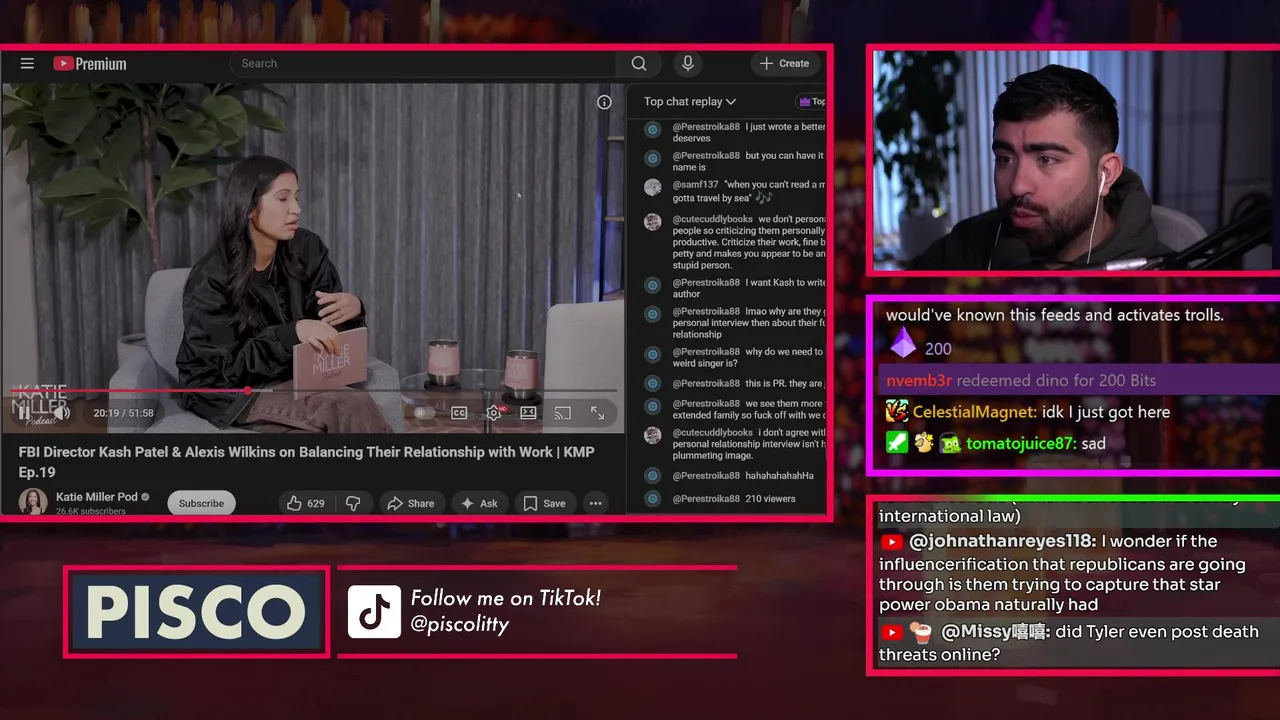
Task: Open Katie Miller Pod channel name link
Action: [96, 496]
